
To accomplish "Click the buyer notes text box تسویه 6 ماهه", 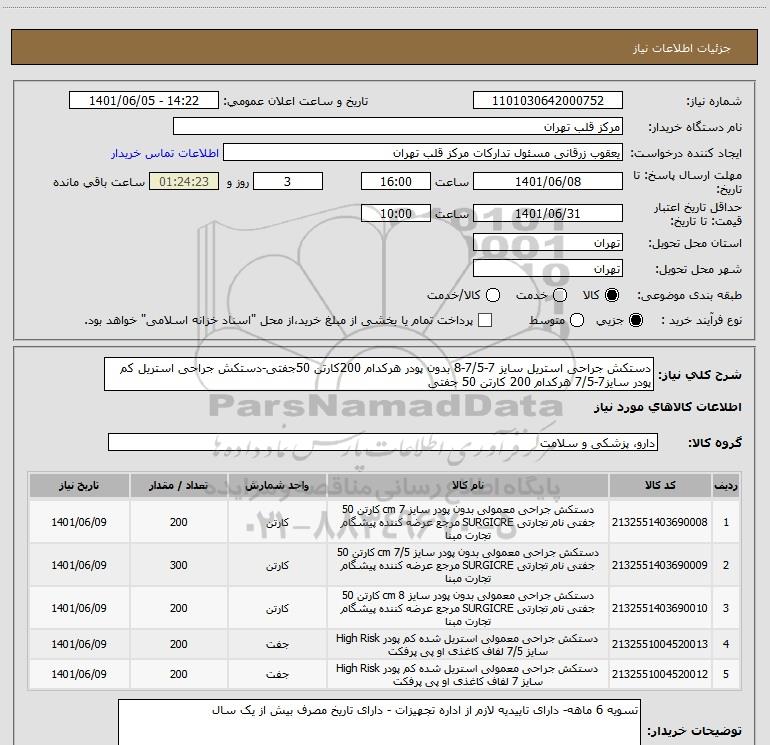I will [x=379, y=722].
